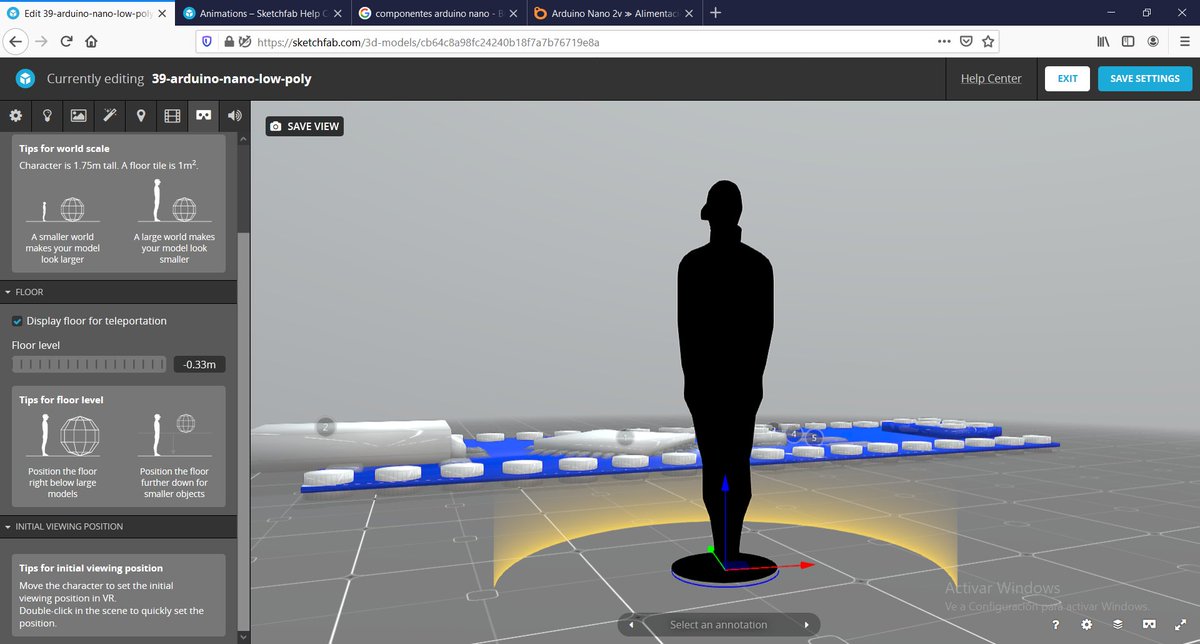The image size is (1200, 644).
Task: Open the model inspector layers icon
Action: click(x=1118, y=624)
